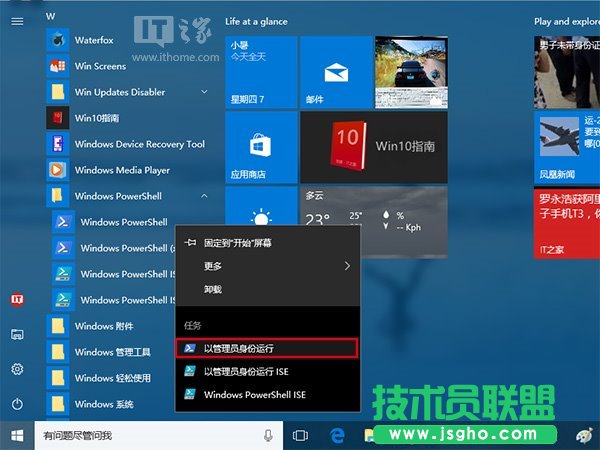600x450 pixels.
Task: Launch first Windows PowerShell shortcut icon
Action: coord(63,222)
